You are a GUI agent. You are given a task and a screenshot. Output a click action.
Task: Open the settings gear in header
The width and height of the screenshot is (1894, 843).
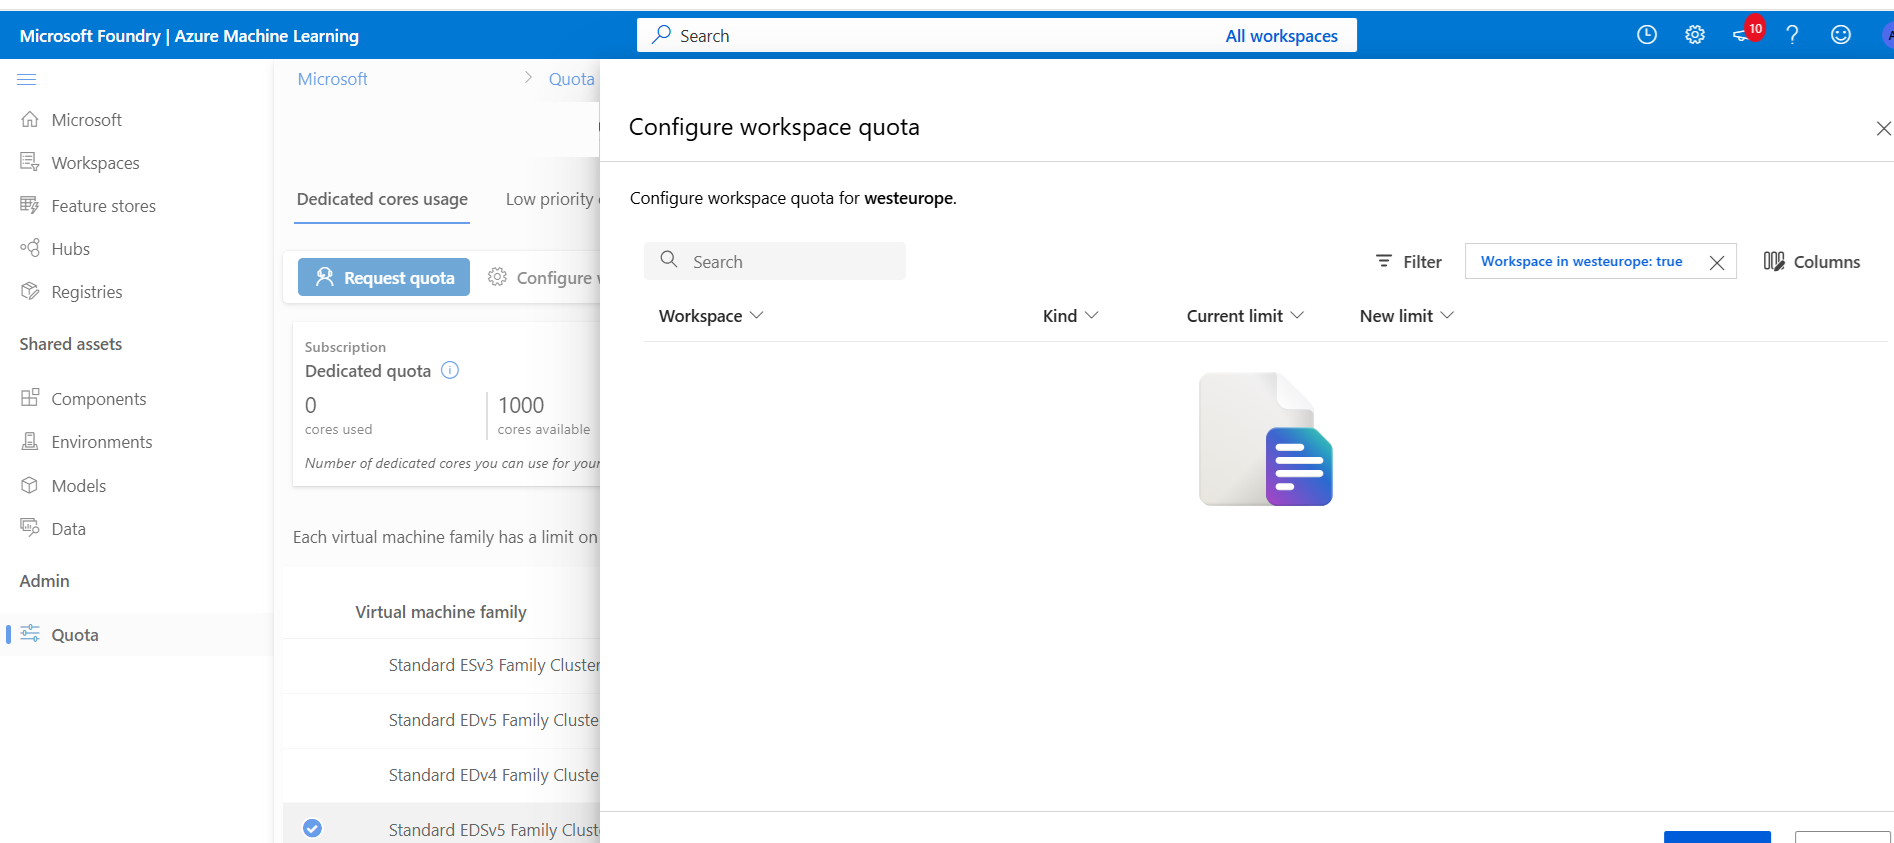pos(1695,35)
